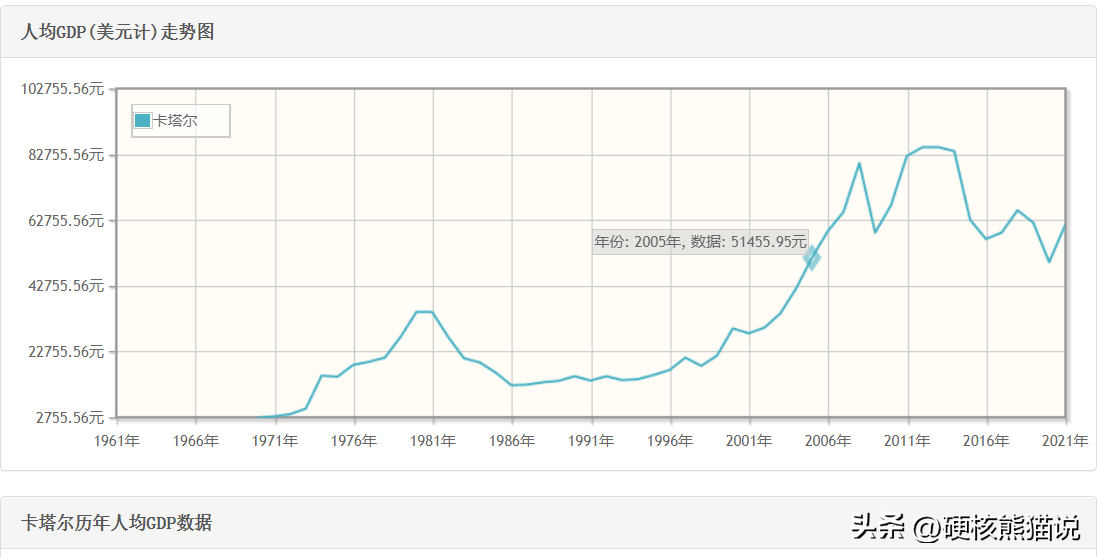
Task: Click the 卡塔尔 legend color swatch
Action: 142,121
